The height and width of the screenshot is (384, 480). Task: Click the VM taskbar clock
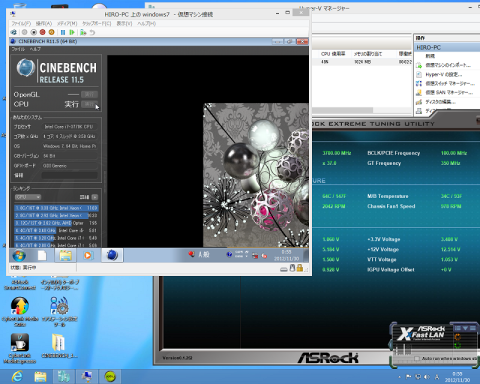[286, 255]
